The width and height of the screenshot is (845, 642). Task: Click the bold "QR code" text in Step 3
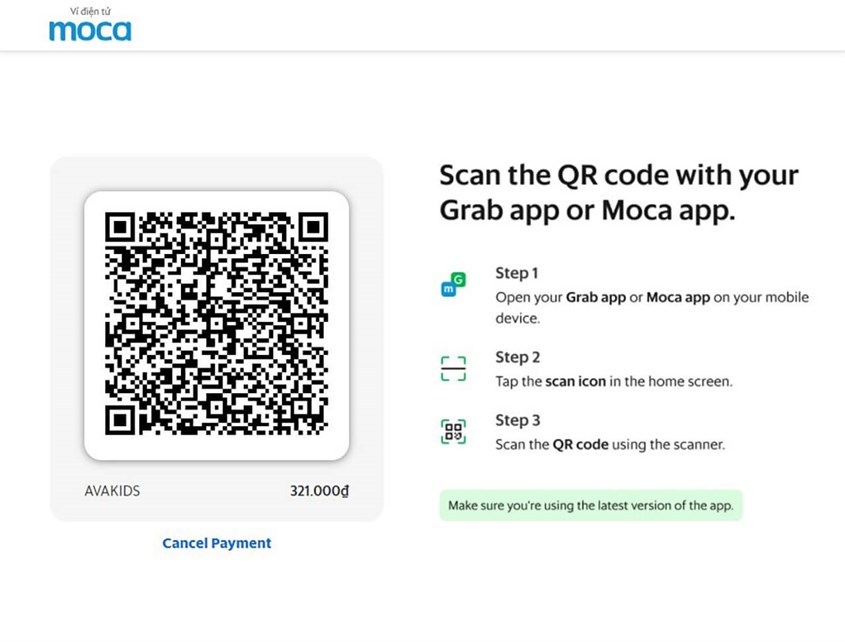(x=580, y=444)
